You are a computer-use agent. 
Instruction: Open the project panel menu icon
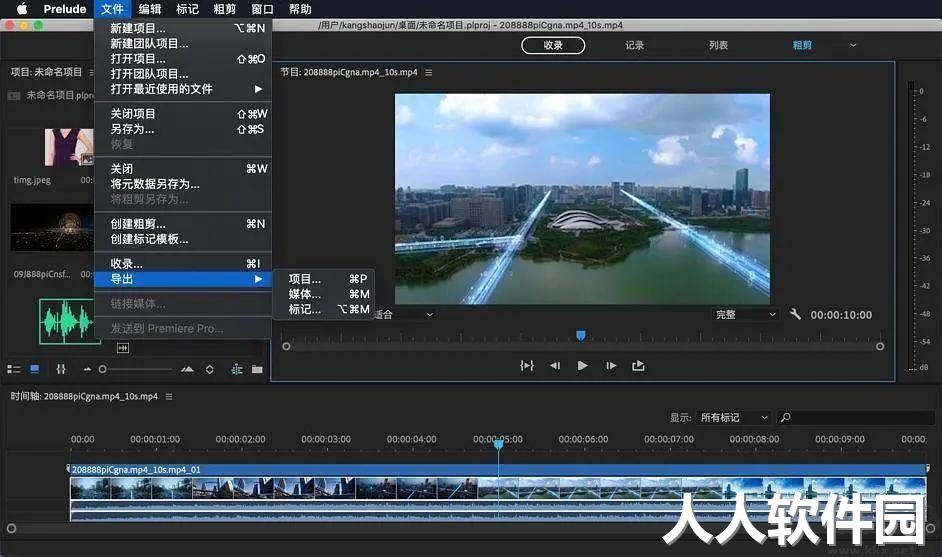[91, 72]
